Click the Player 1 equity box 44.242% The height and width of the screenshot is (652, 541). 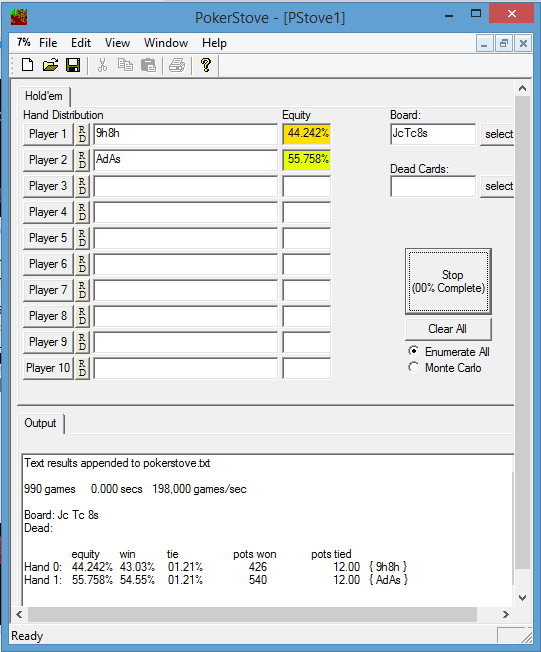[x=307, y=134]
